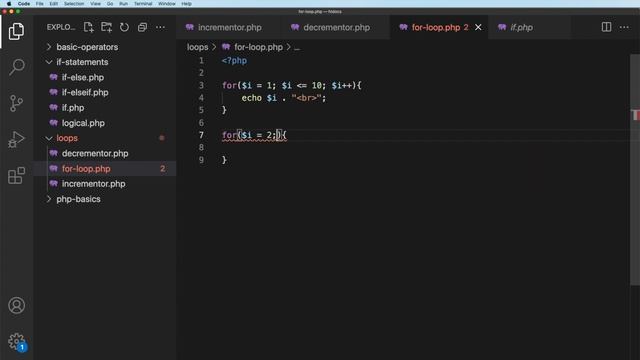Click the PHP icon on decrementor.php tab
Screen dimensions: 640x360
(x=295, y=27)
